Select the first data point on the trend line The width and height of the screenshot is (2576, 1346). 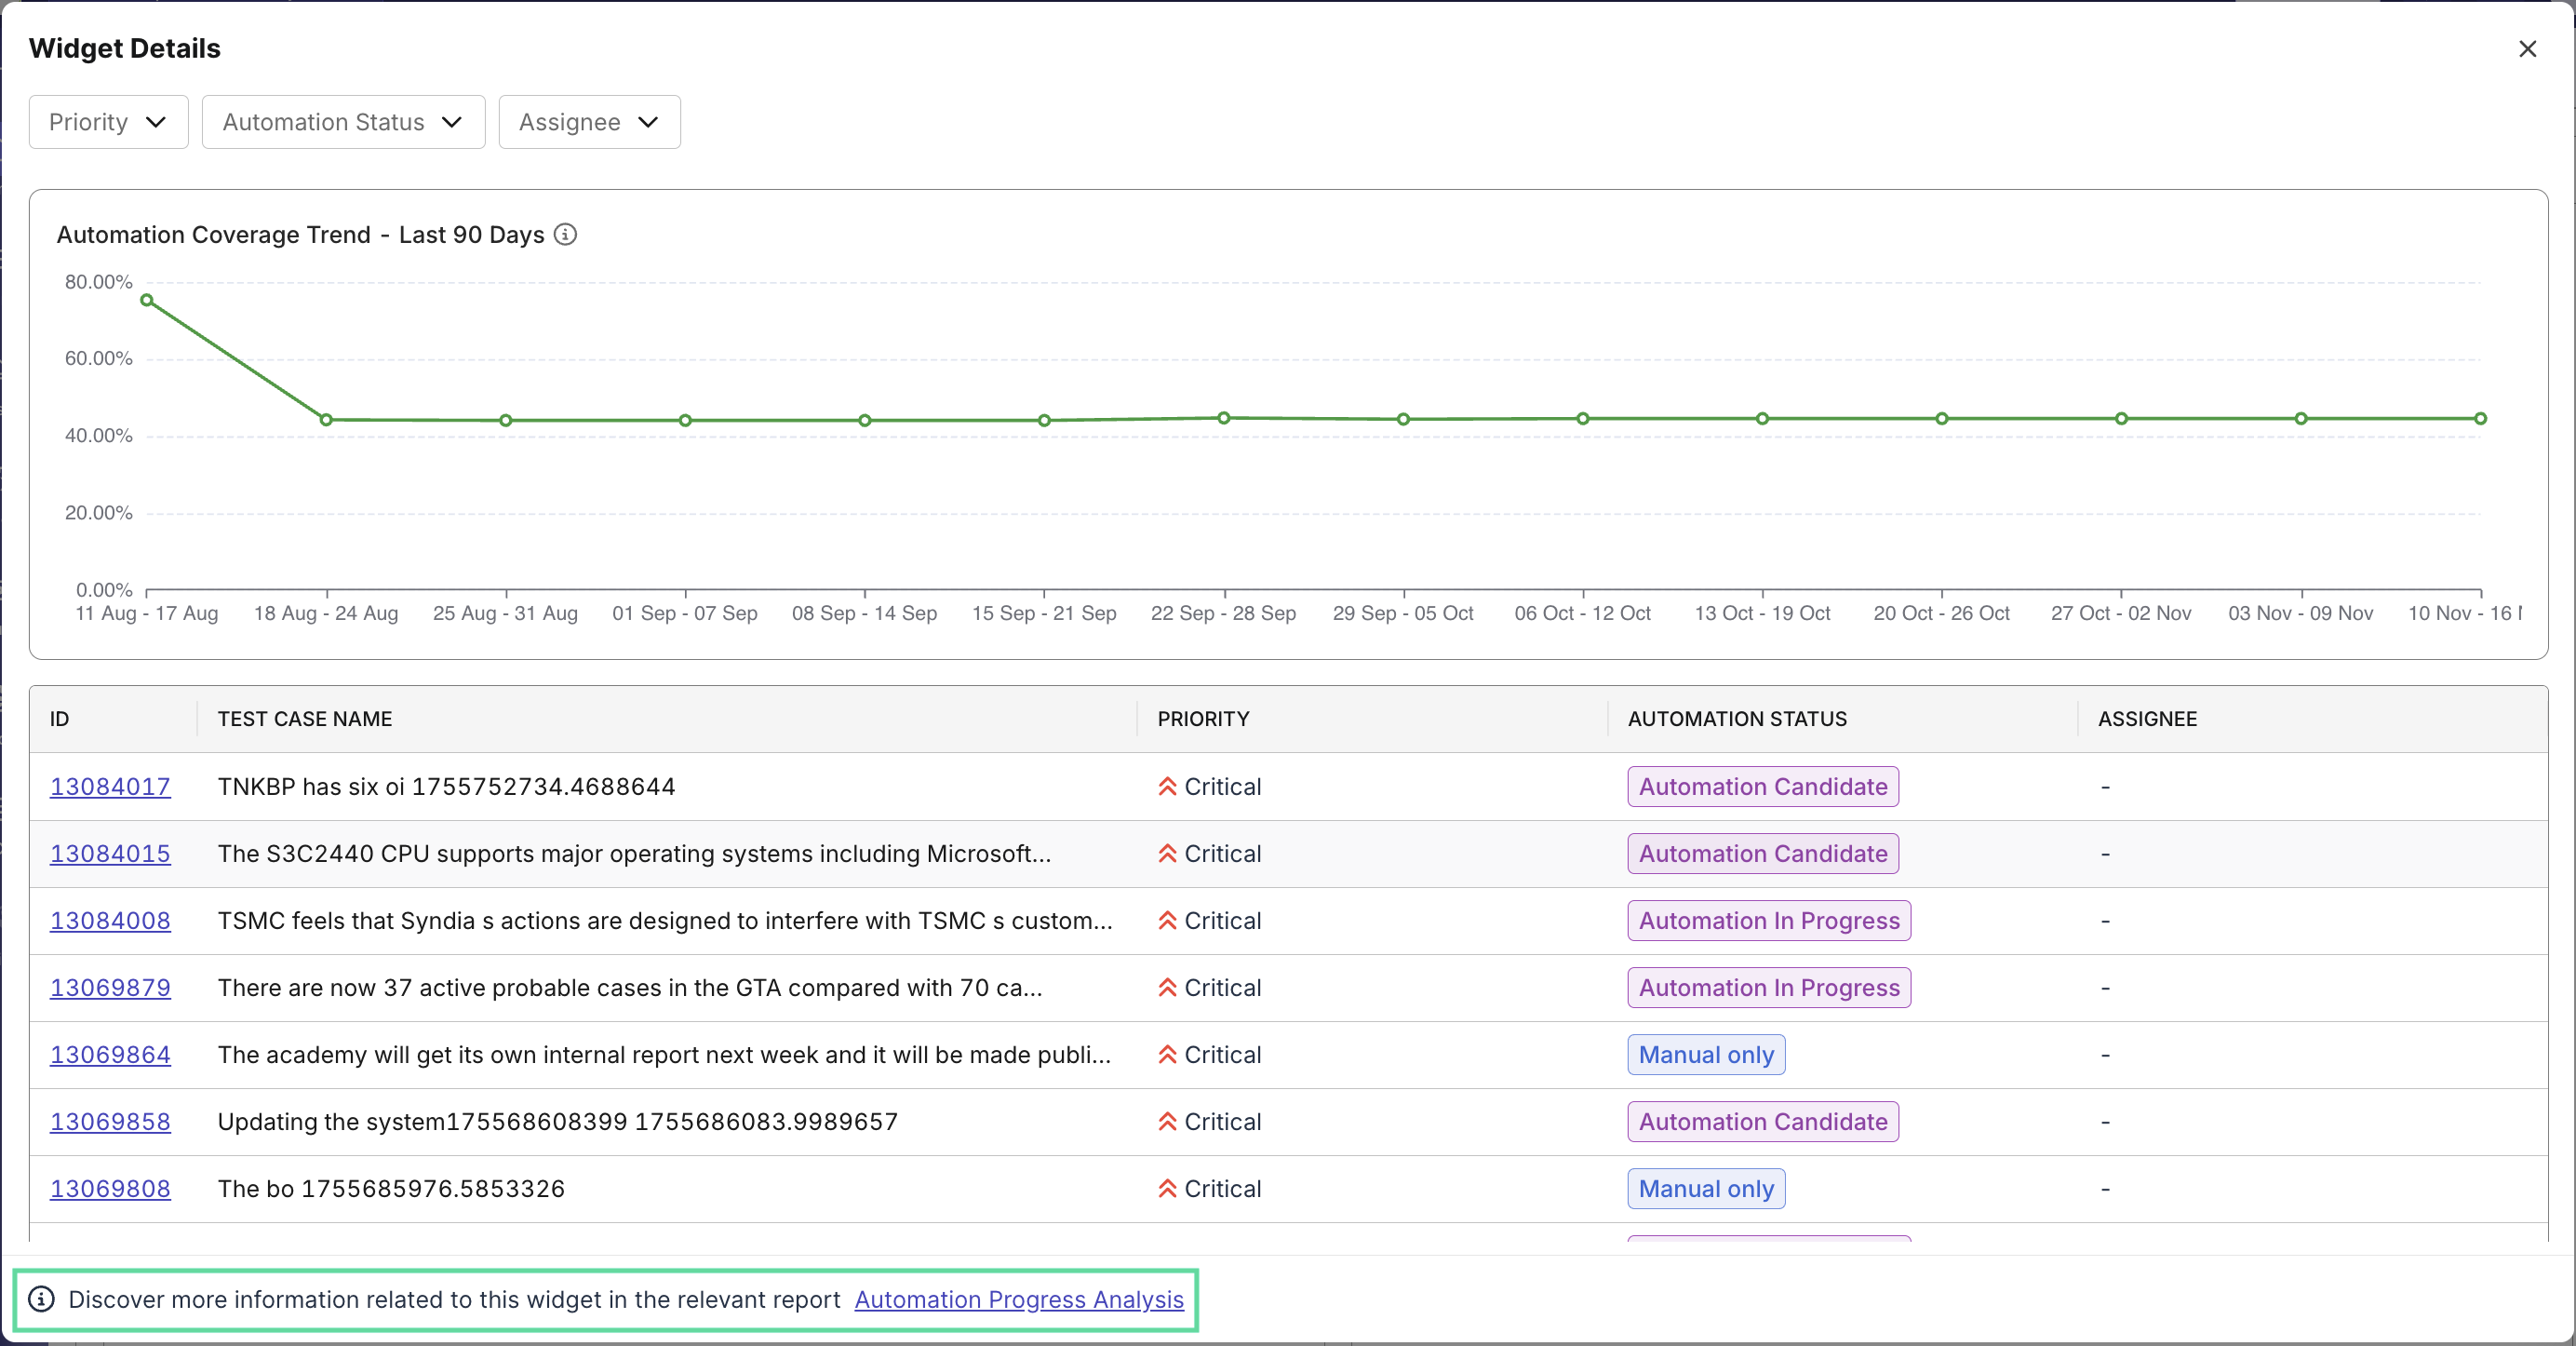tap(147, 300)
